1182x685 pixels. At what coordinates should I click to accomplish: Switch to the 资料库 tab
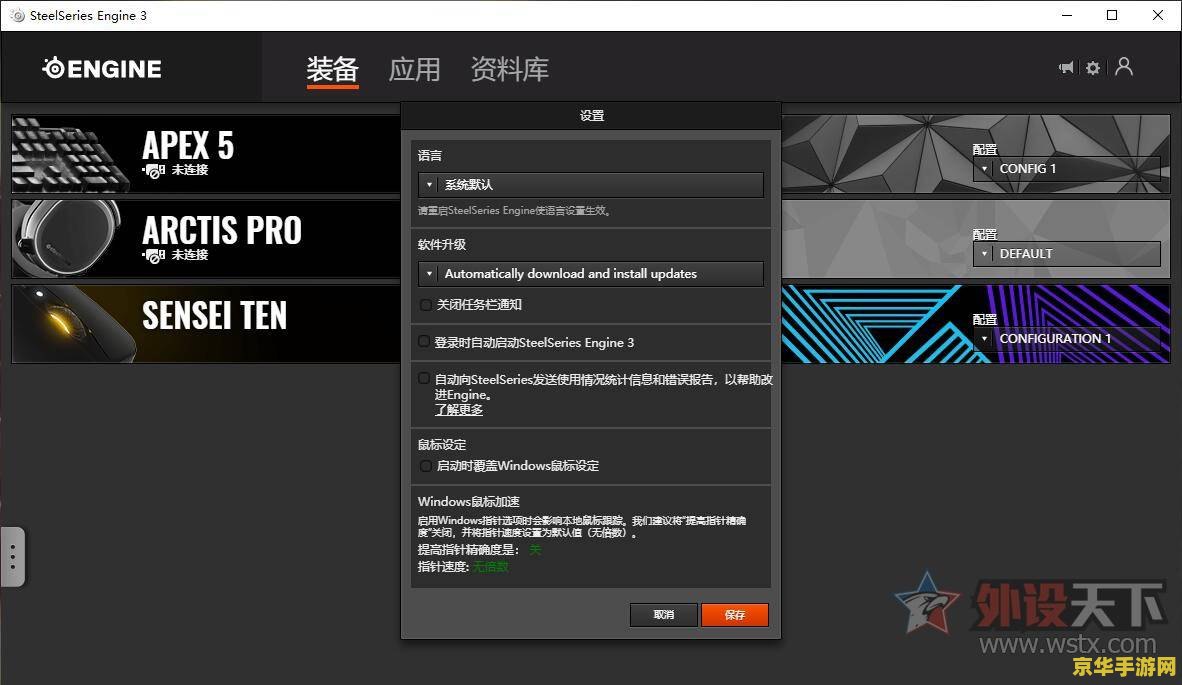[x=510, y=69]
